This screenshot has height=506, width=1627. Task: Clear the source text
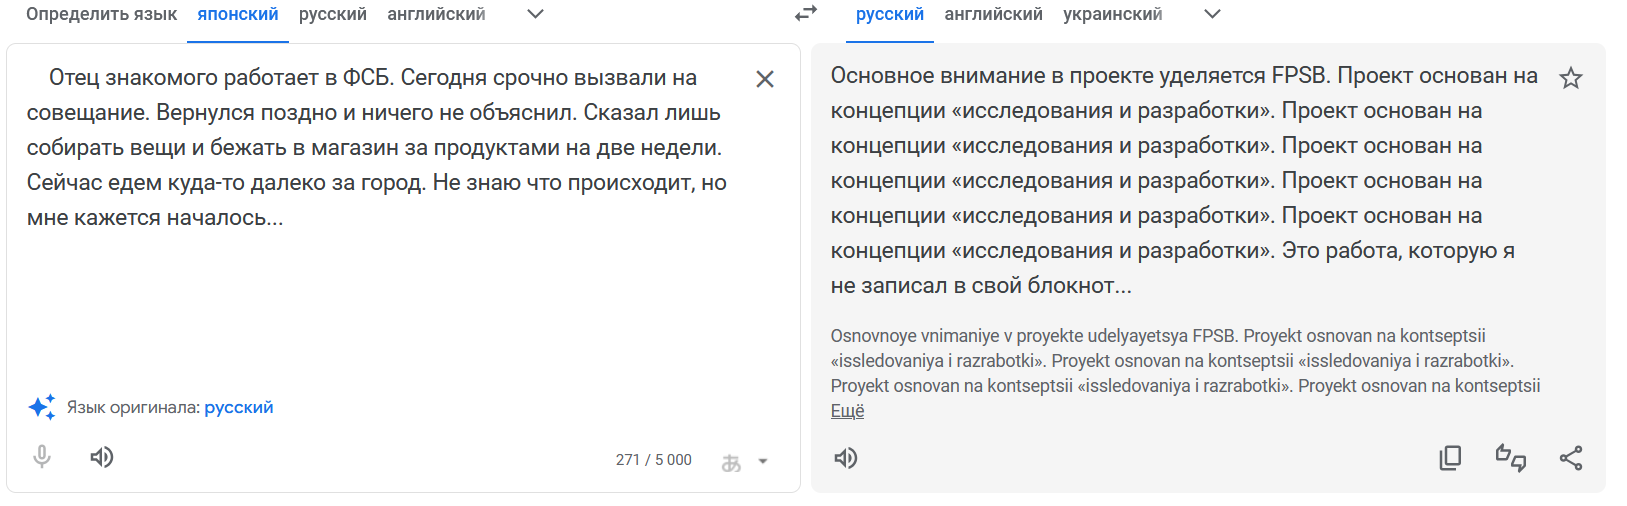click(x=765, y=79)
